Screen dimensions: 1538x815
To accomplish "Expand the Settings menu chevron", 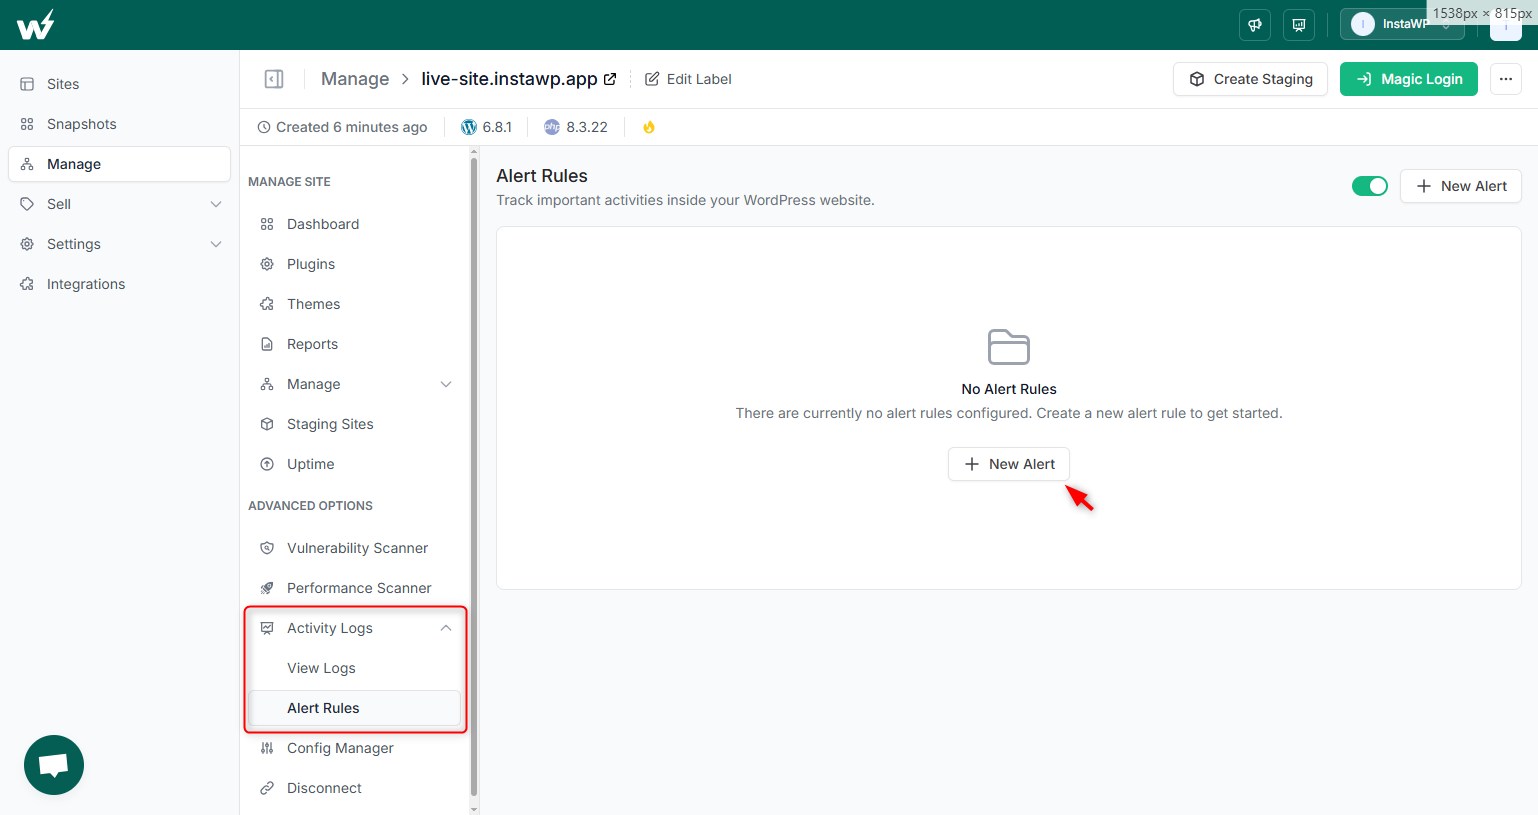I will point(216,244).
